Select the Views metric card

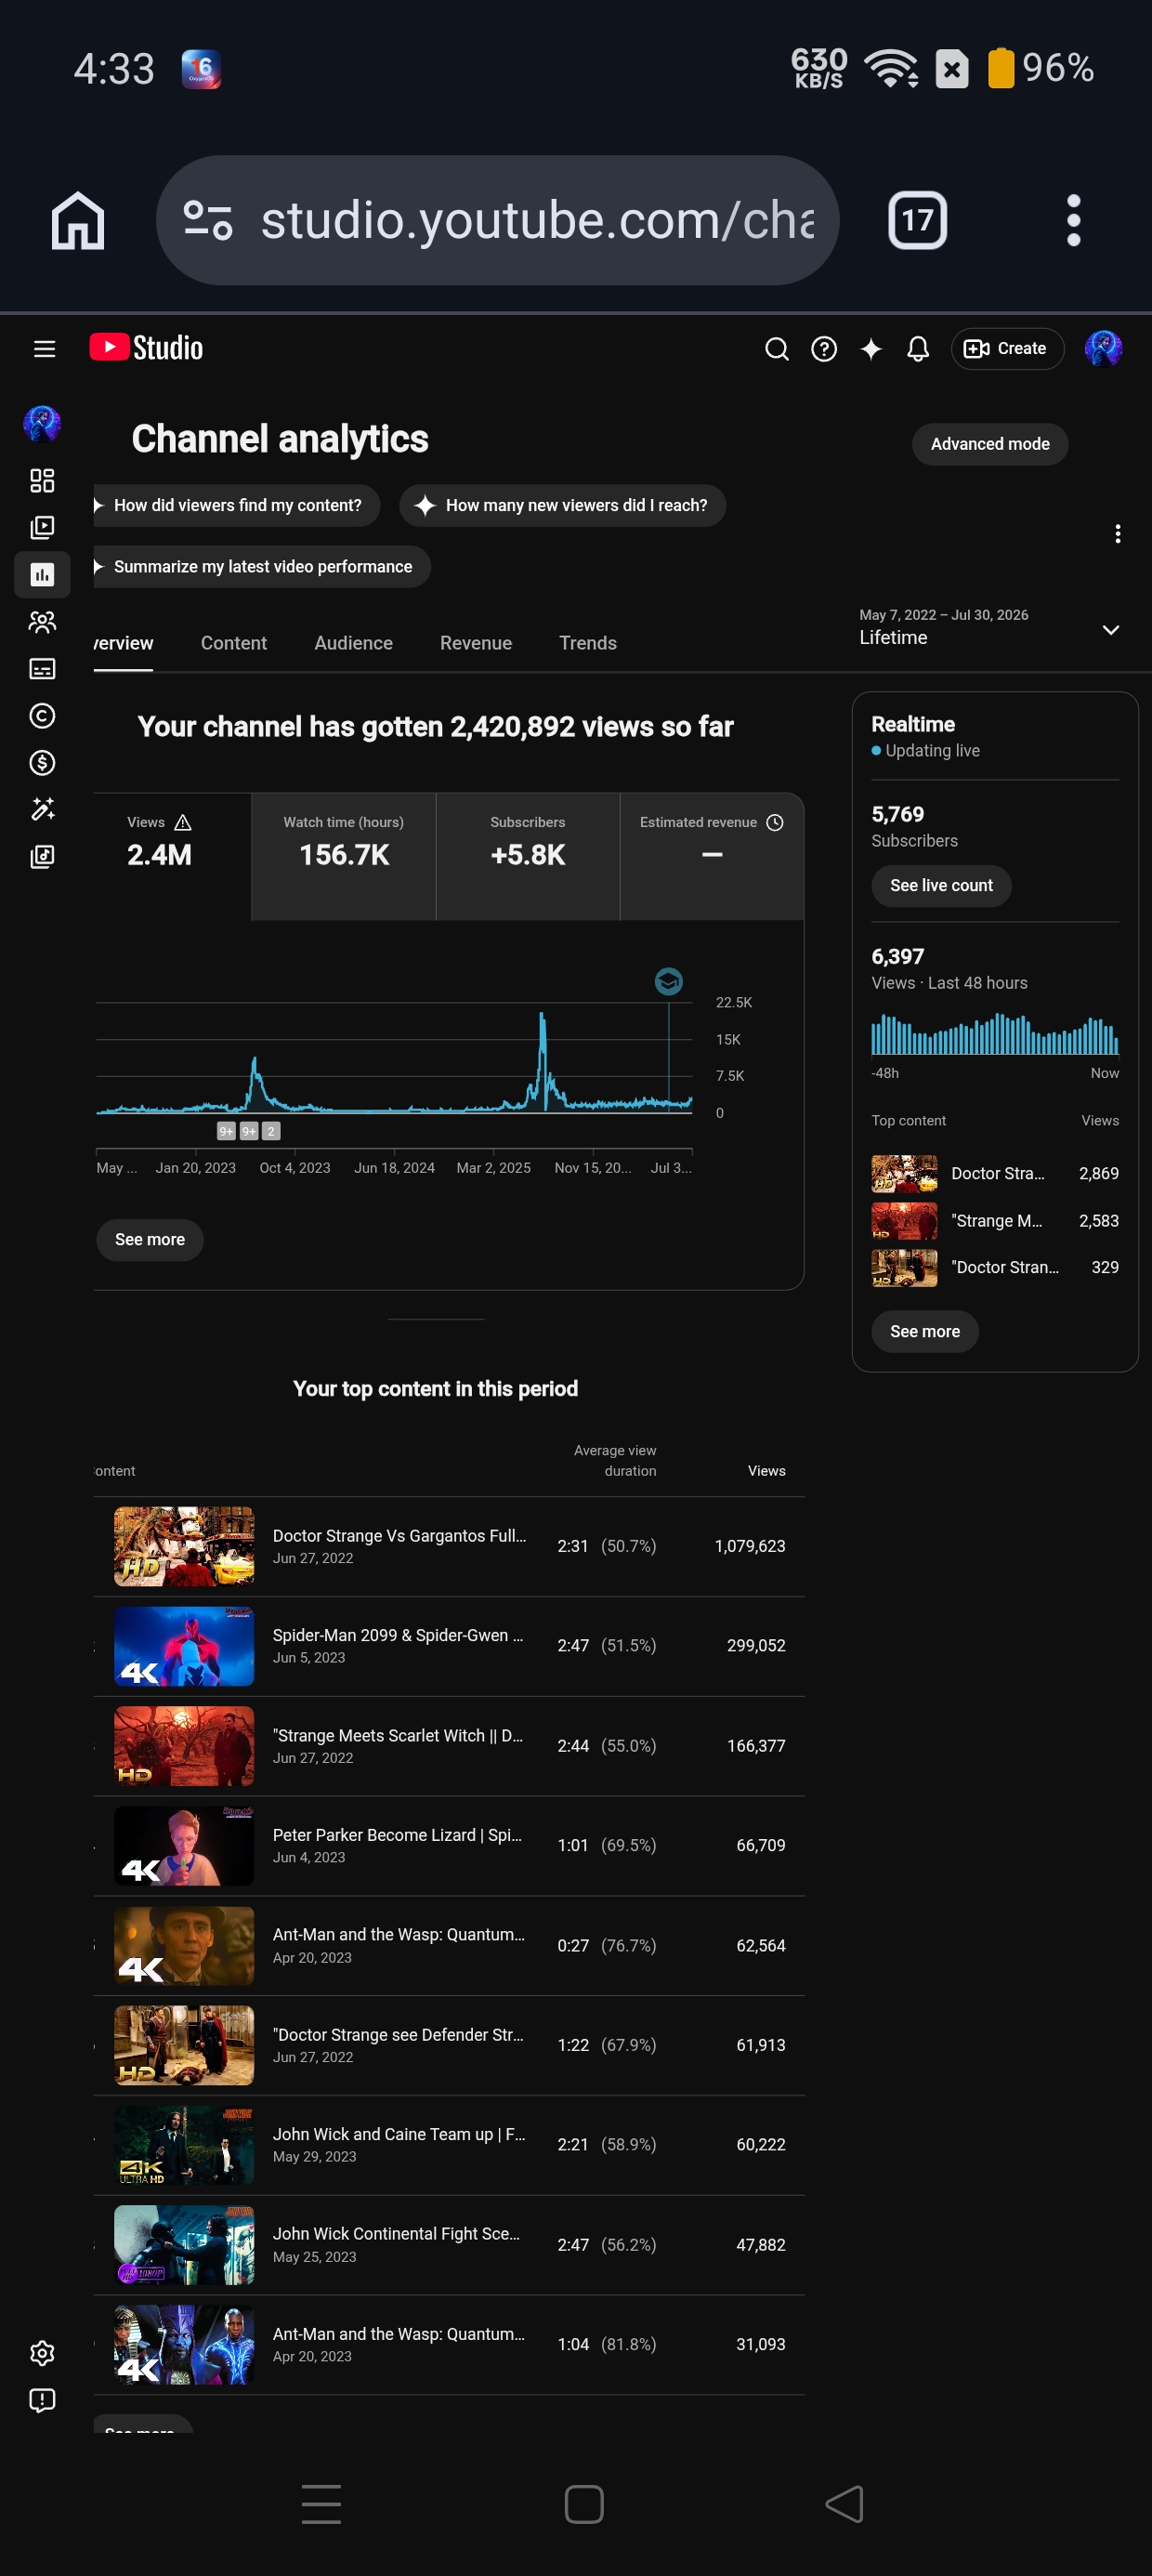pos(172,856)
